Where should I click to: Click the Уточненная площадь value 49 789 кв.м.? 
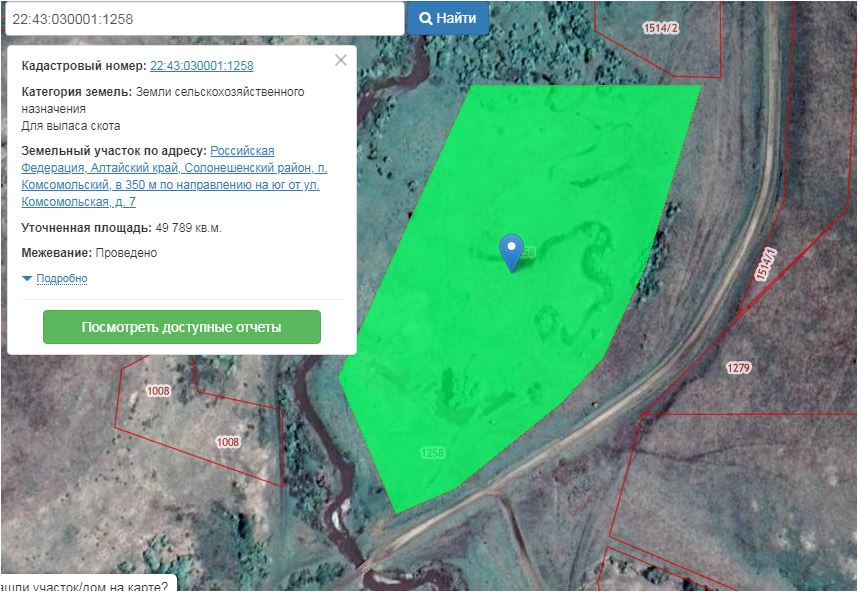188,228
